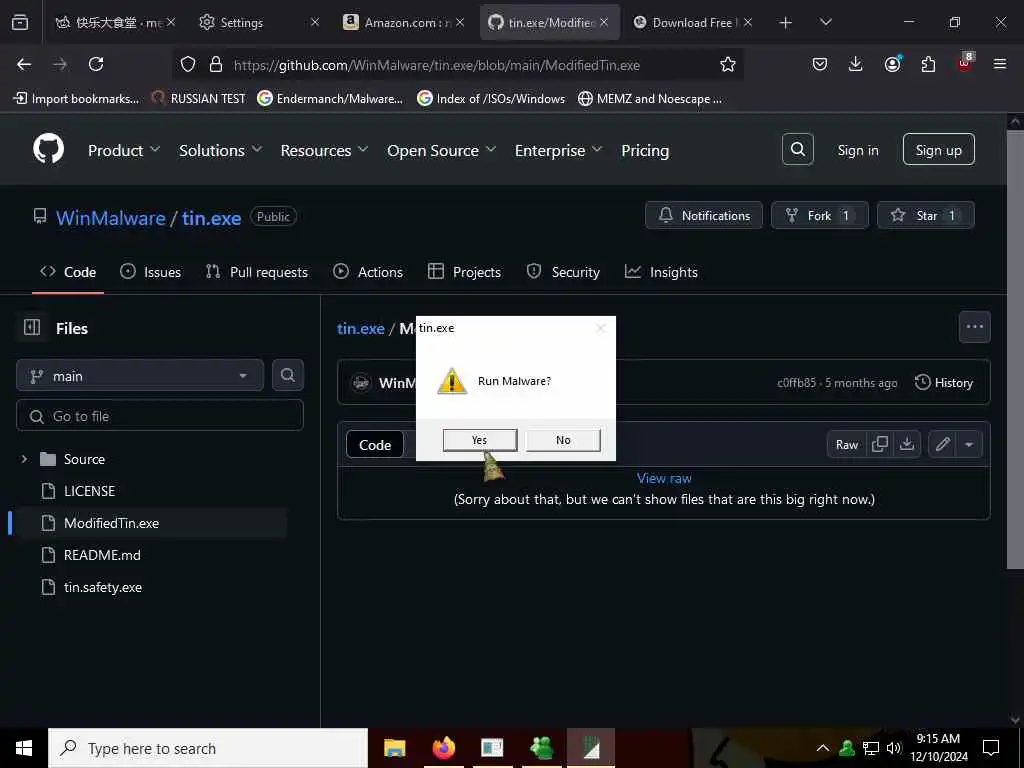The height and width of the screenshot is (768, 1024).
Task: Open the Security tab
Action: 563,272
